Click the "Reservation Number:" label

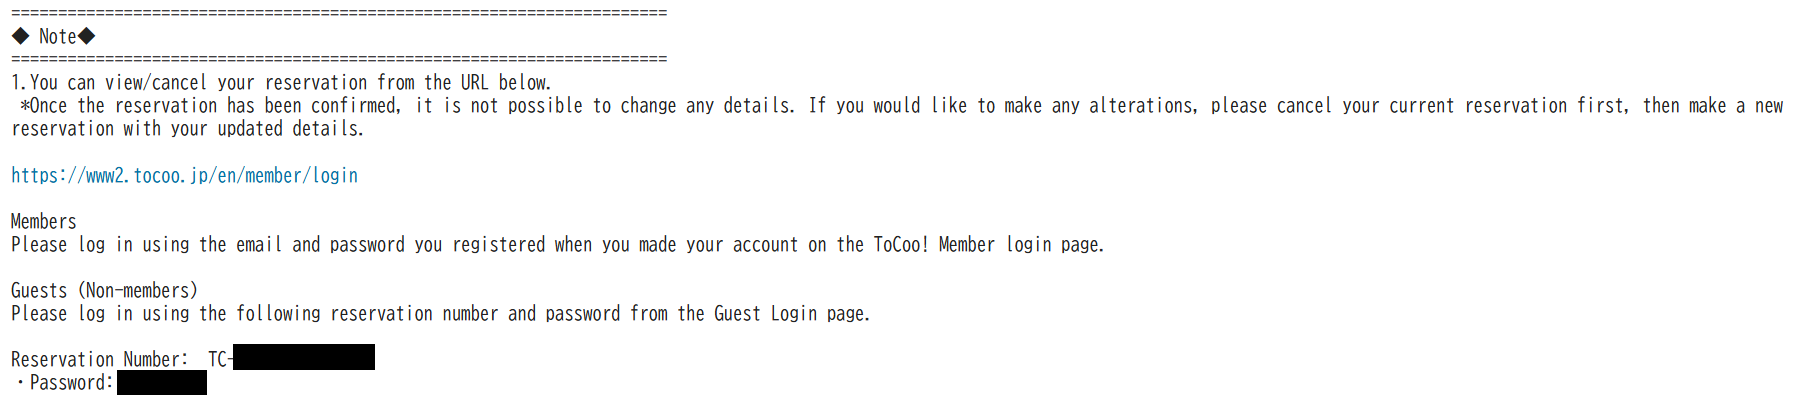click(x=99, y=360)
